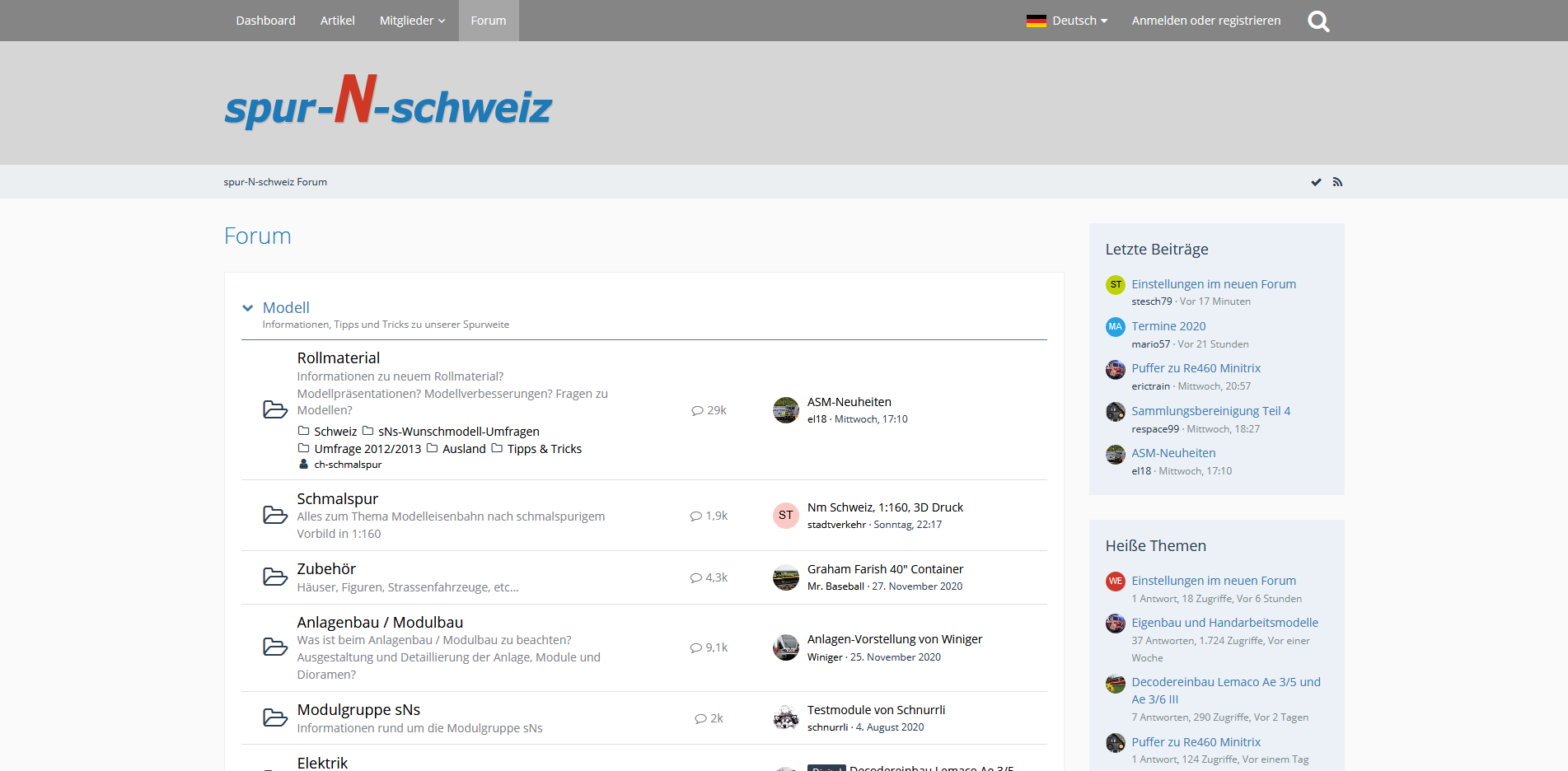Open Termine 2020 in Letzte Beiträge

click(x=1168, y=326)
